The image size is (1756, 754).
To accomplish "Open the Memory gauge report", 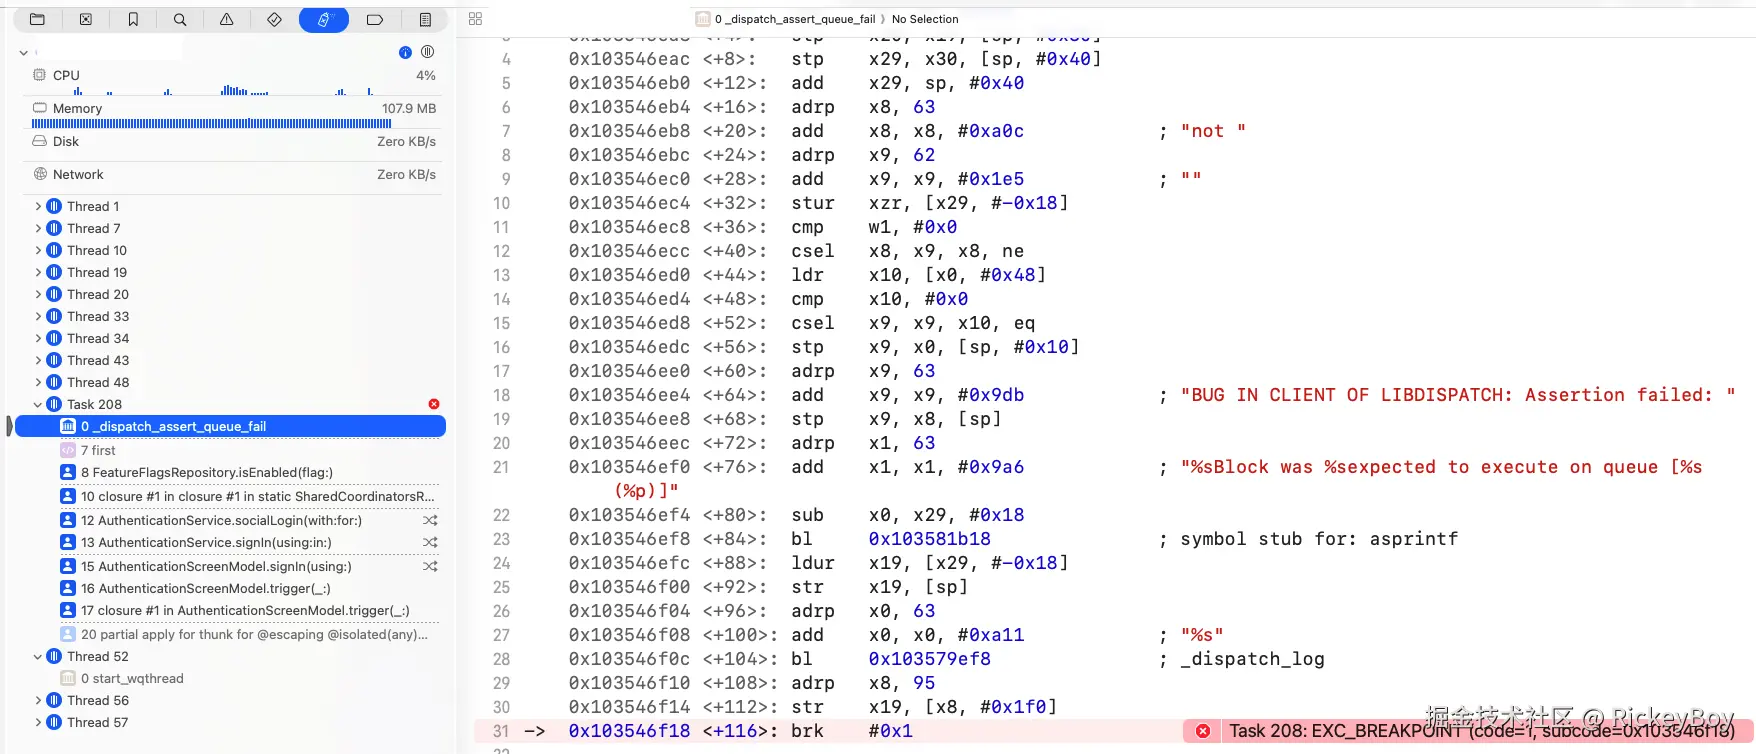I will point(234,114).
